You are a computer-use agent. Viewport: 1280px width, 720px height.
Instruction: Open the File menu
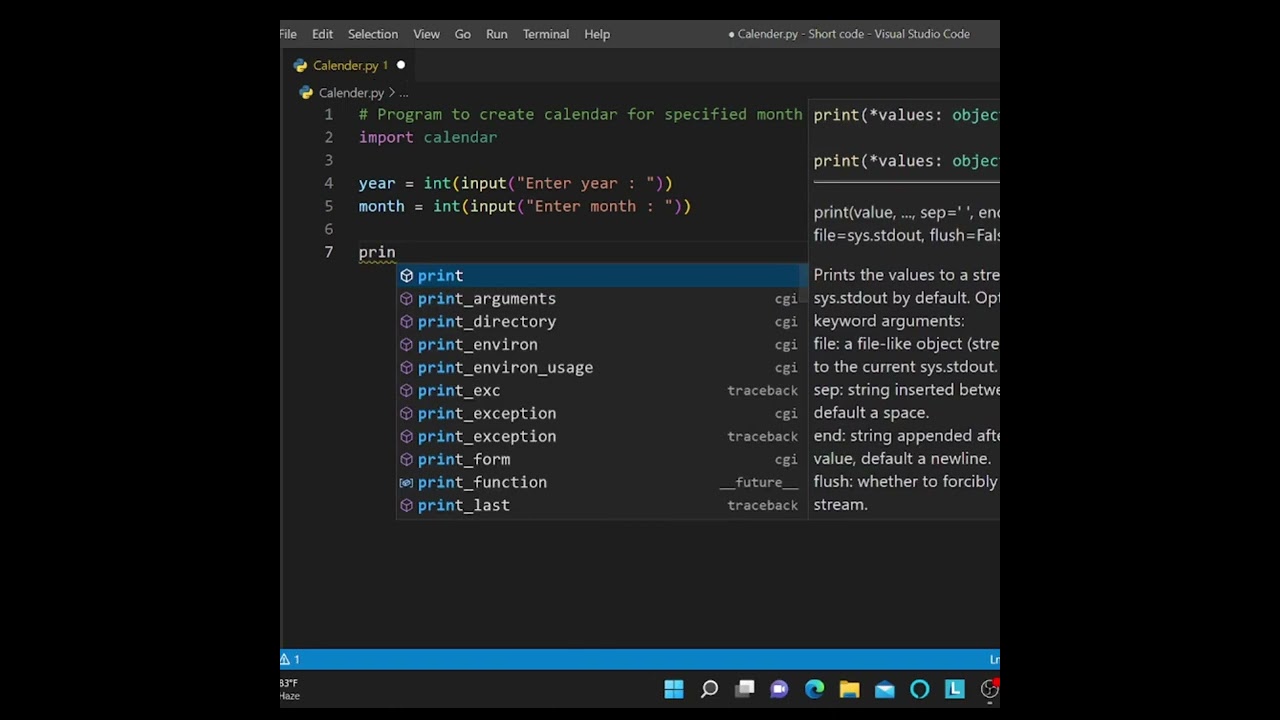[x=288, y=34]
